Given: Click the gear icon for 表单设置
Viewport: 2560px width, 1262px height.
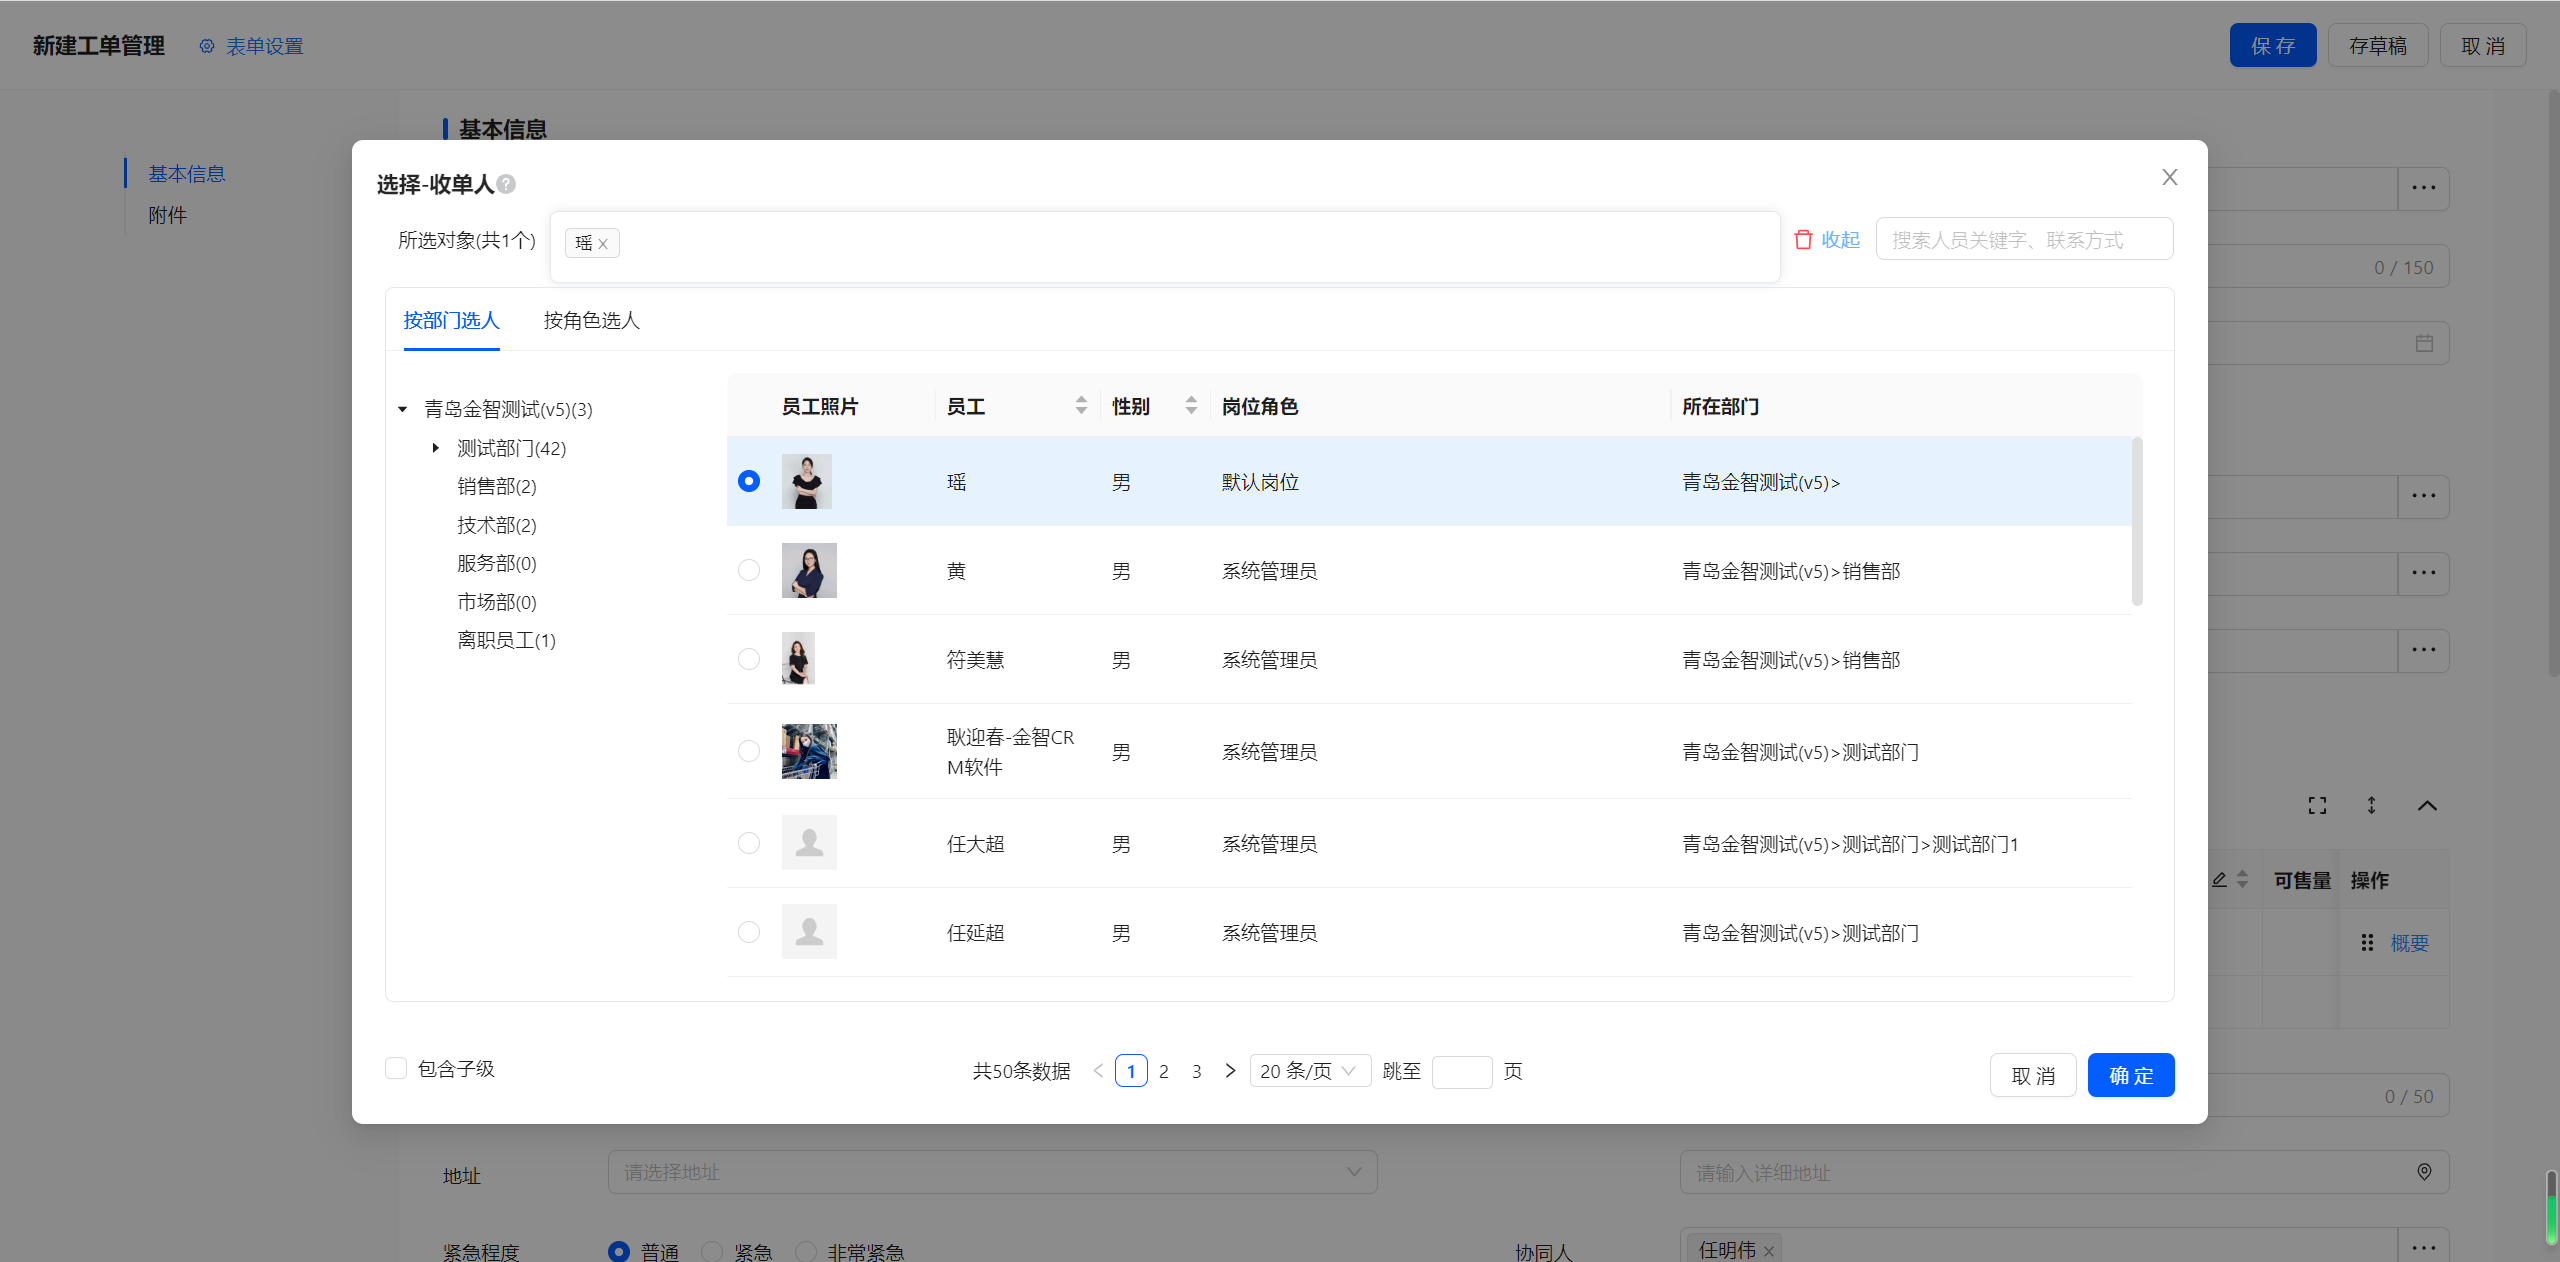Looking at the screenshot, I should pyautogui.click(x=207, y=47).
